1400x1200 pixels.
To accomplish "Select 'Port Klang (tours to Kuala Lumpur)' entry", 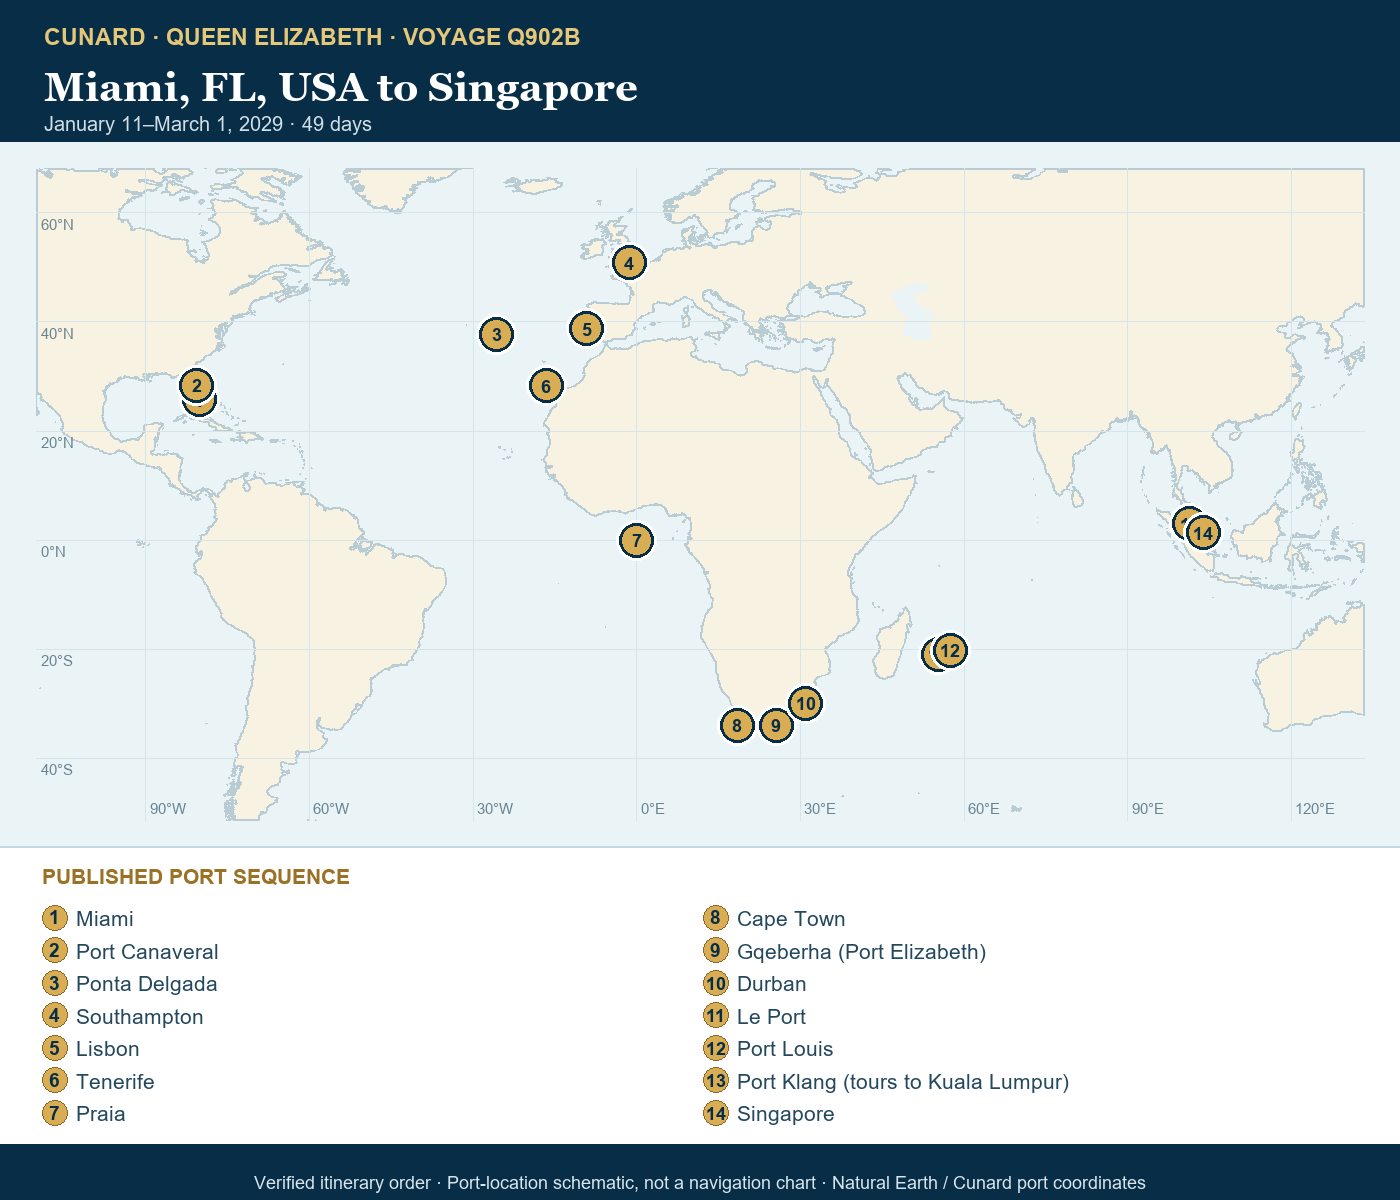I will pyautogui.click(x=903, y=1082).
